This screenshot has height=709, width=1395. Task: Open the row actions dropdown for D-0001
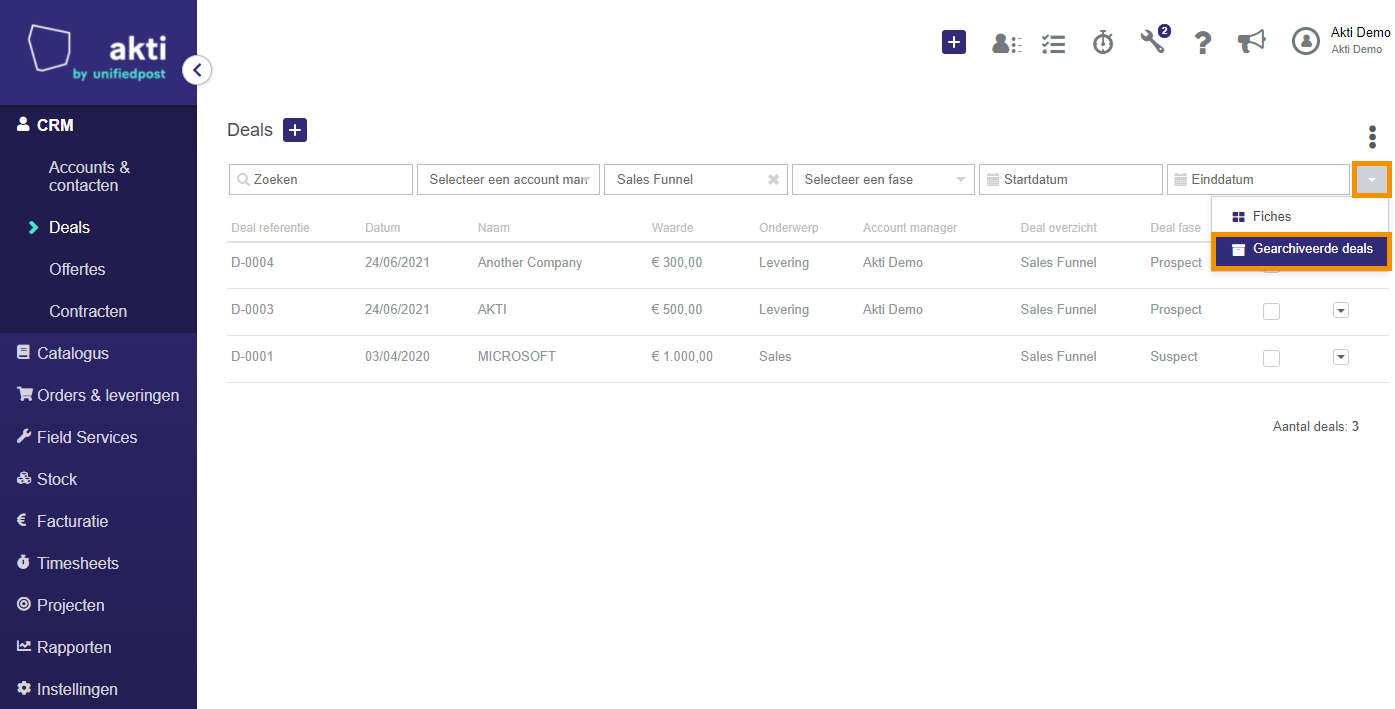[x=1341, y=357]
